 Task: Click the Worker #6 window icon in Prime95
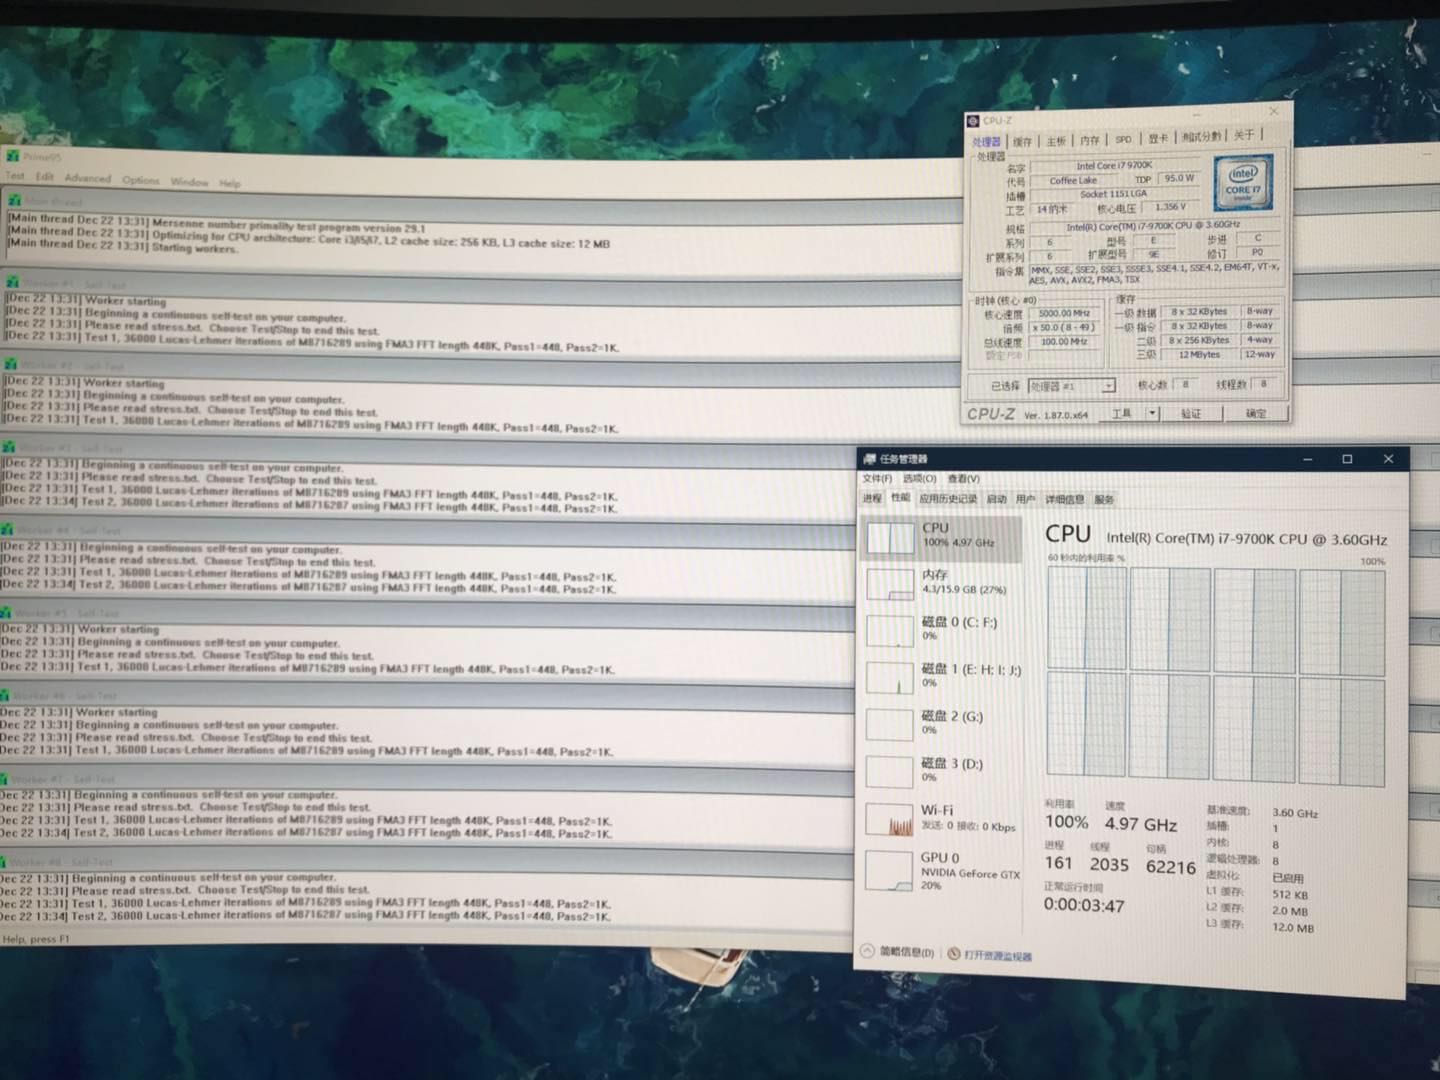click(5, 695)
